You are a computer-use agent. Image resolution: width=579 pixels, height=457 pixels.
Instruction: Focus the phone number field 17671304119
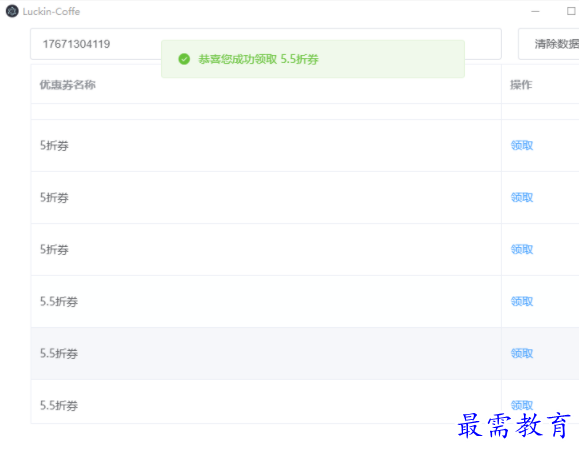265,44
